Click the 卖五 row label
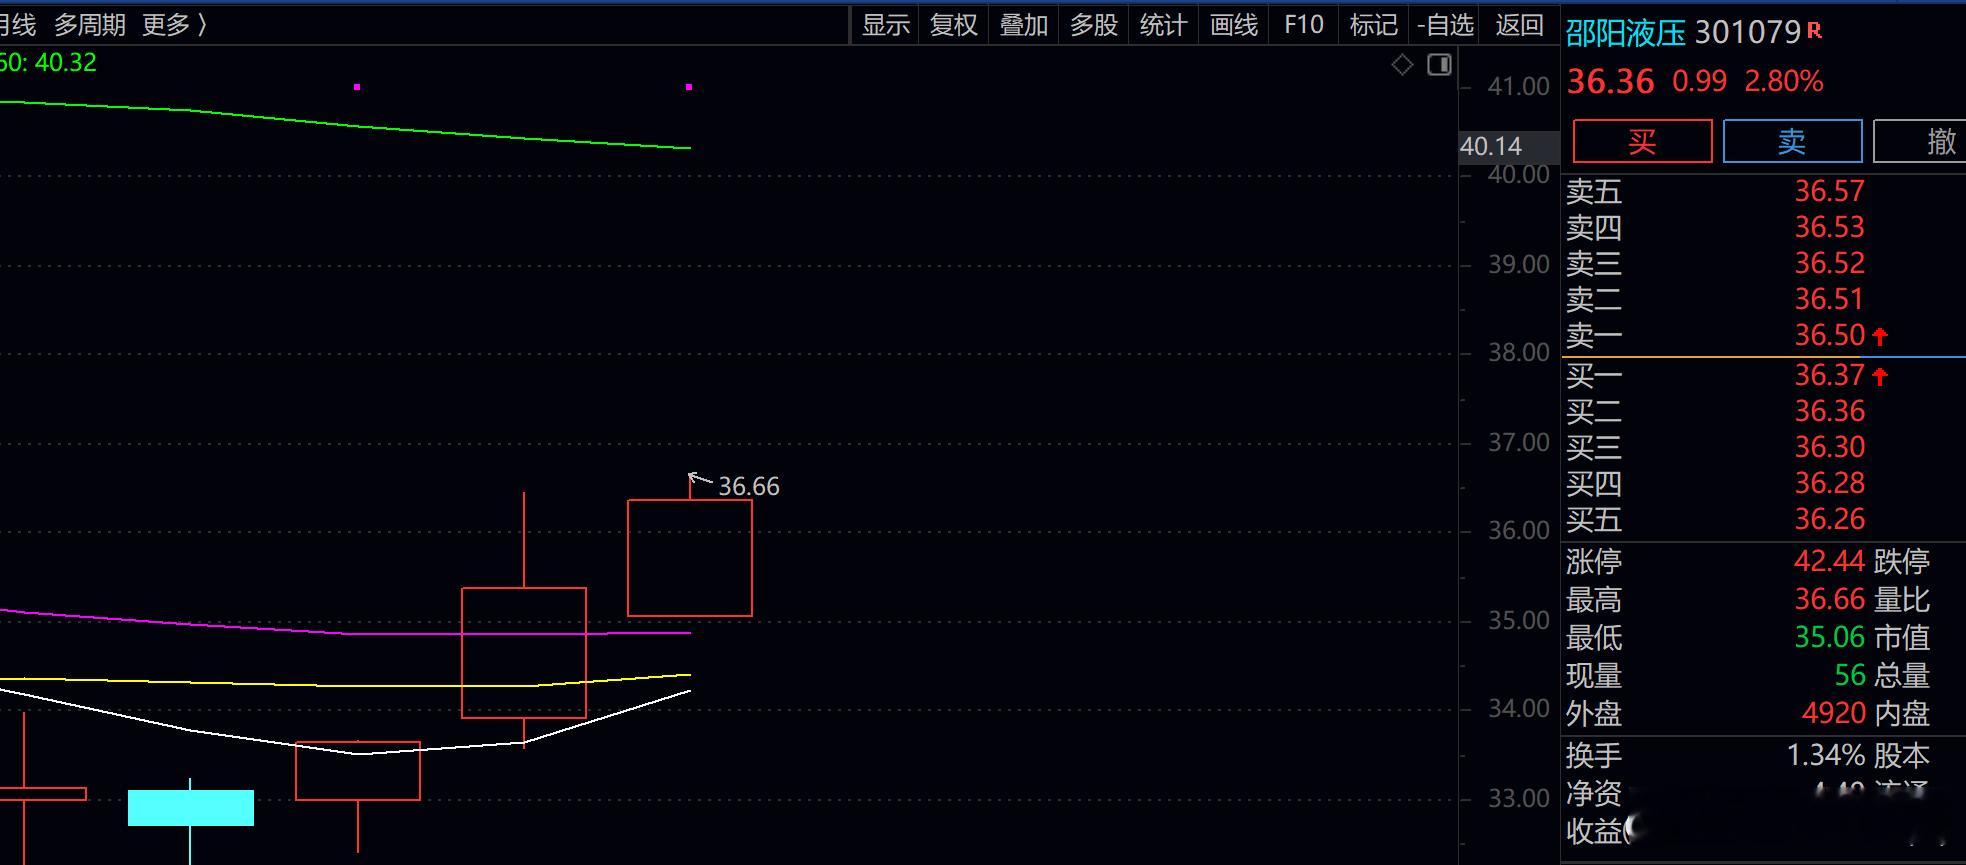 [x=1594, y=191]
